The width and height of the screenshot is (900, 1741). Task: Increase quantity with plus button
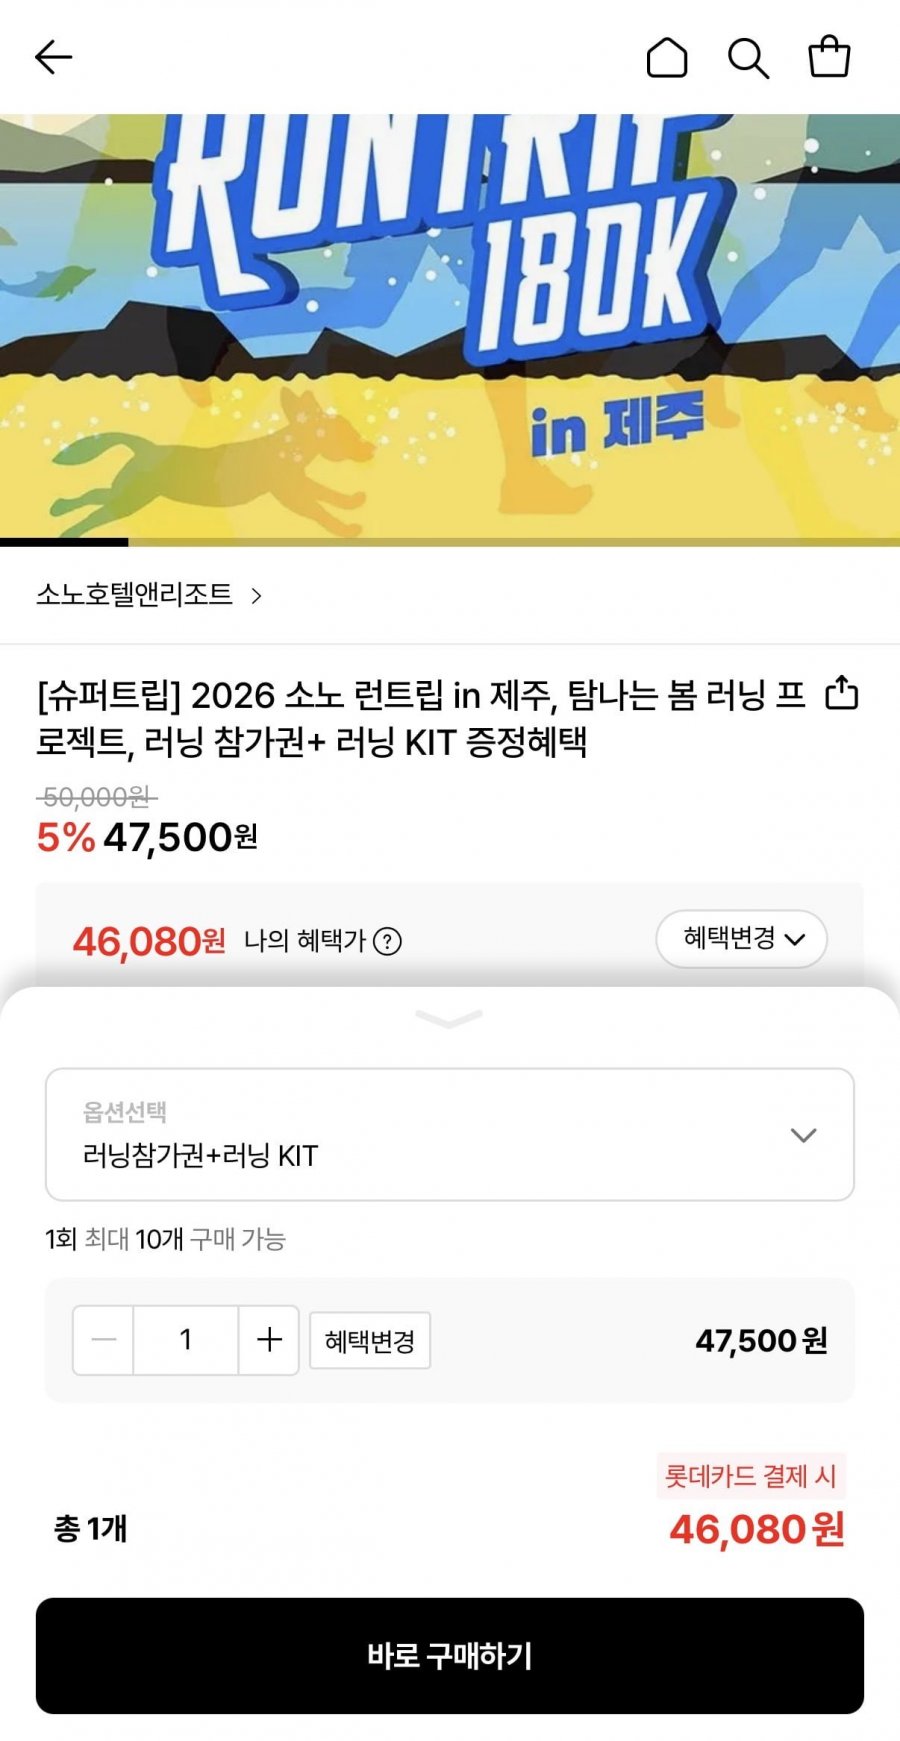pyautogui.click(x=269, y=1340)
